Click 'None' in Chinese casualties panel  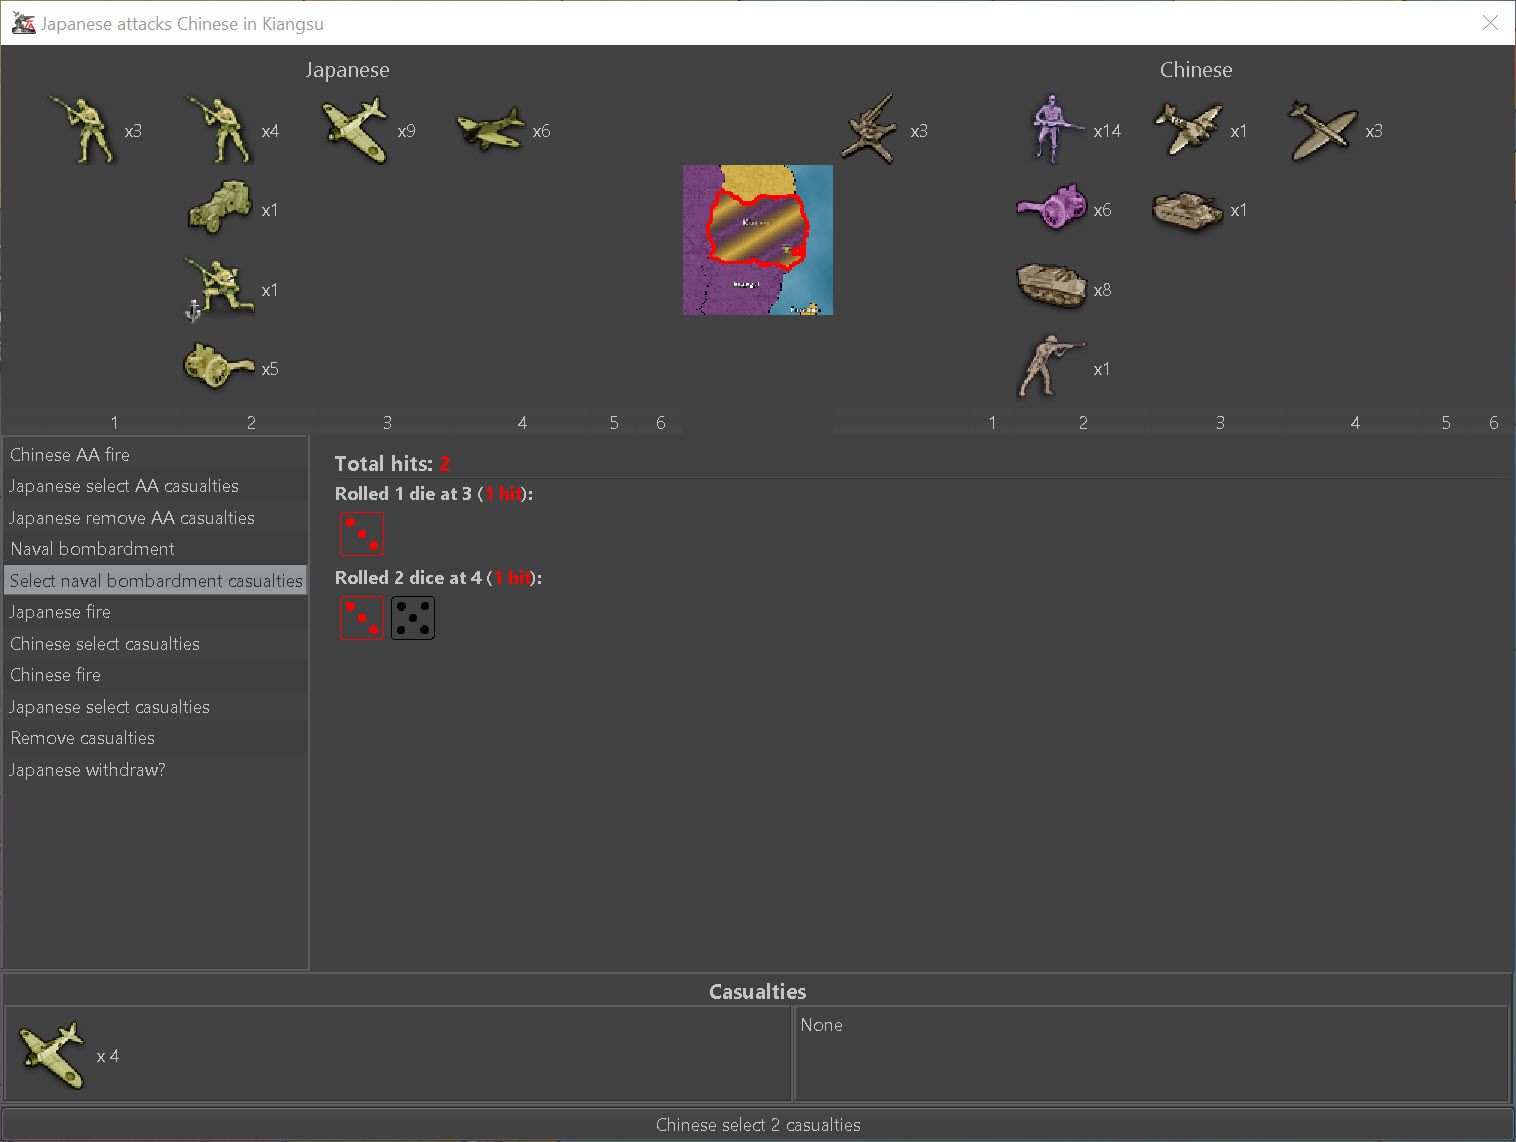click(x=821, y=1025)
